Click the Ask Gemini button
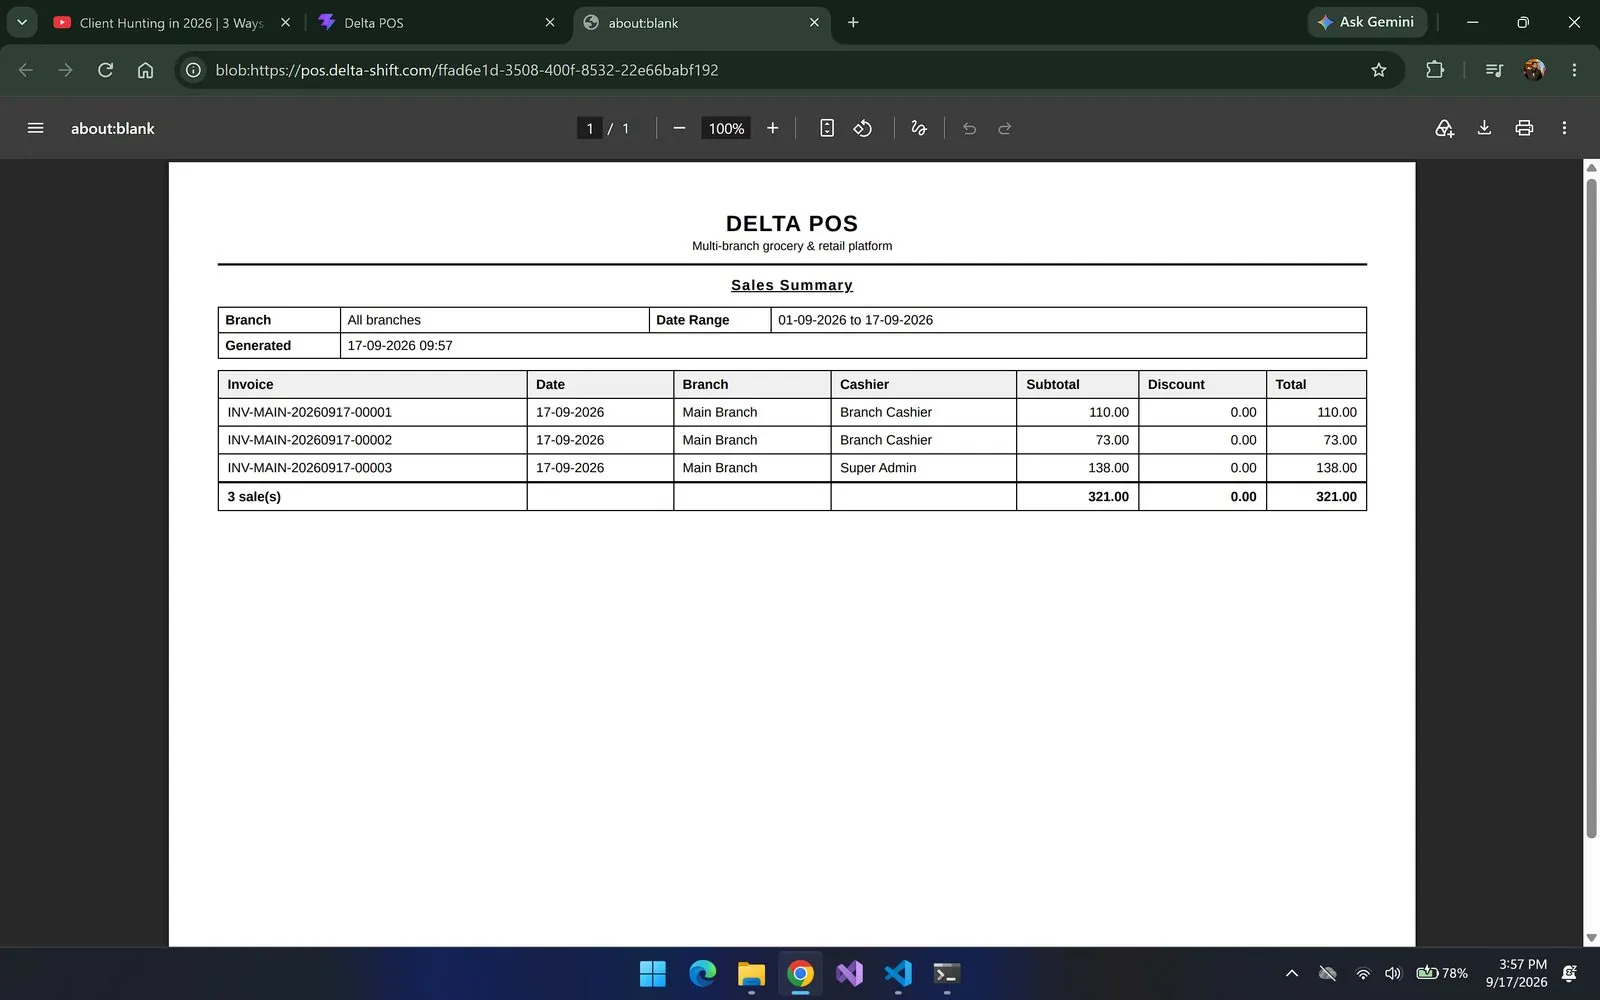 tap(1366, 22)
